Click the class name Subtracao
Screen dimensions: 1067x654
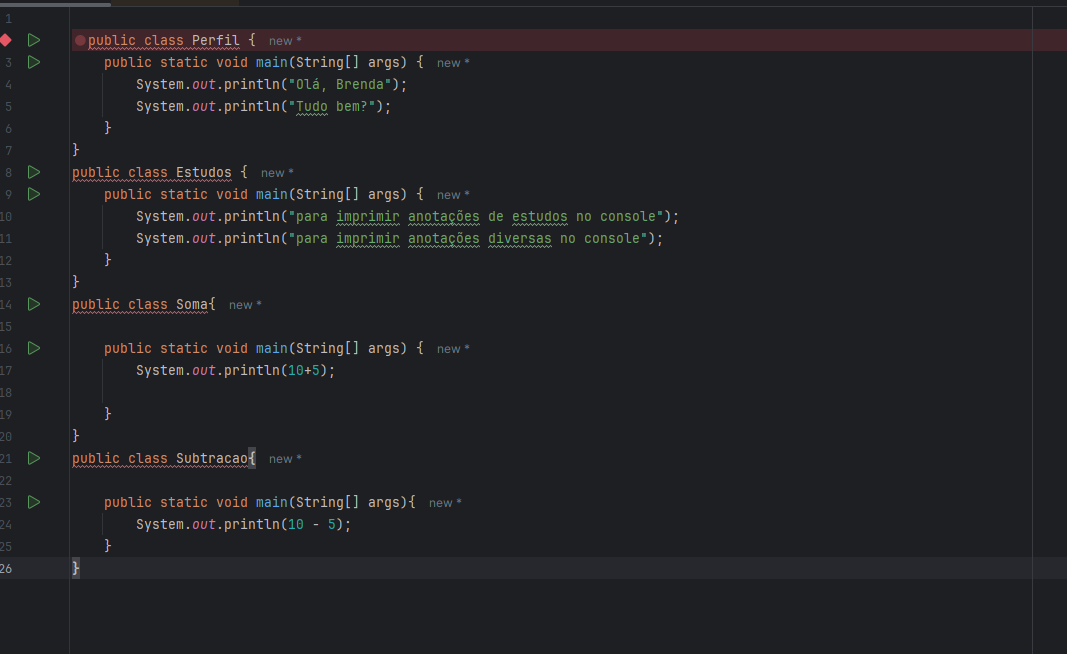click(212, 459)
